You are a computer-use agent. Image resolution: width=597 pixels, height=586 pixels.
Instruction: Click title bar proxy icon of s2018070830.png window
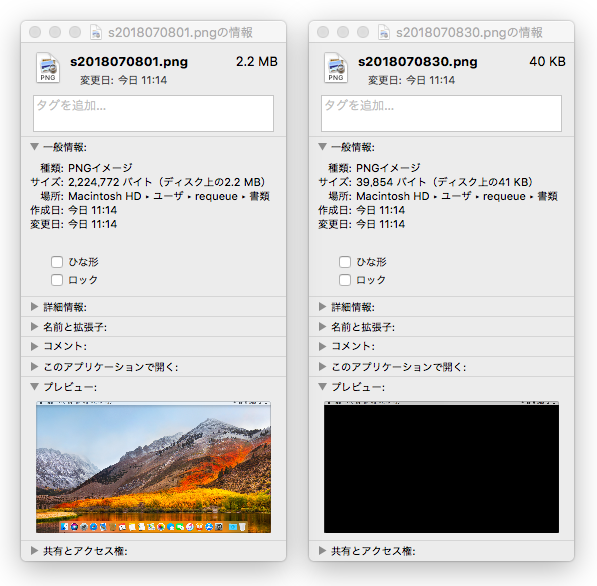point(384,32)
